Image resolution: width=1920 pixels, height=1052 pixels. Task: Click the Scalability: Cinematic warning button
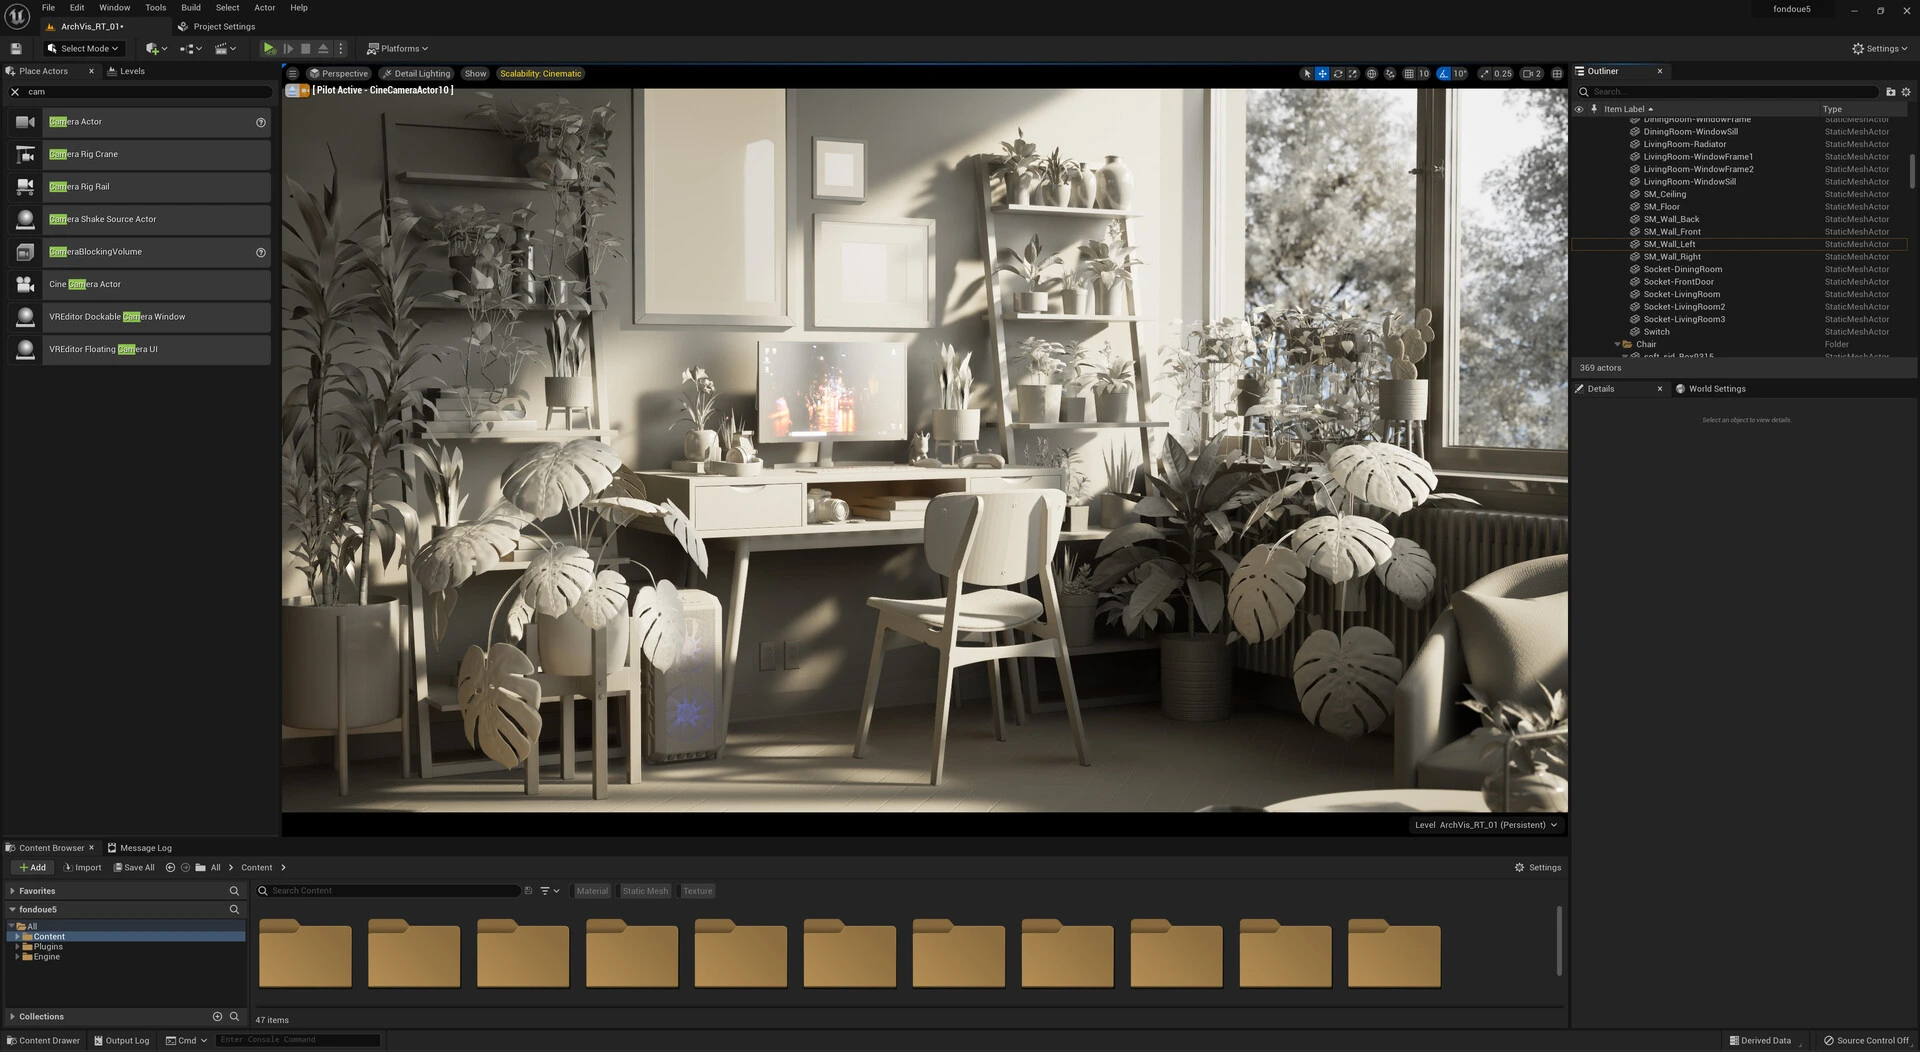coord(540,74)
